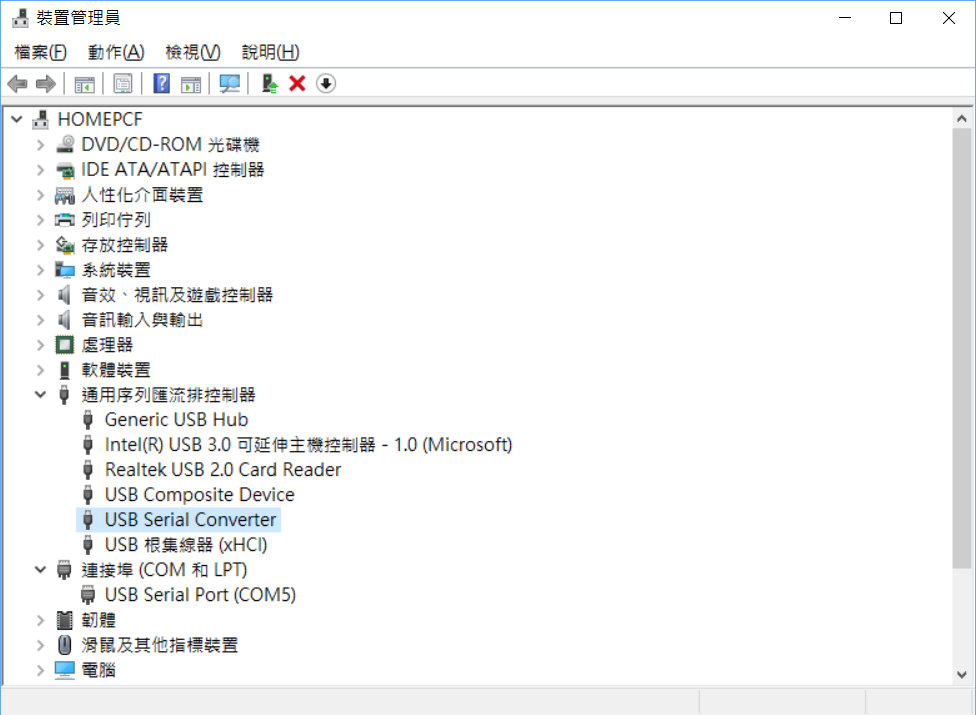The image size is (976, 715).
Task: Click the properties toolbar icon
Action: click(x=122, y=84)
